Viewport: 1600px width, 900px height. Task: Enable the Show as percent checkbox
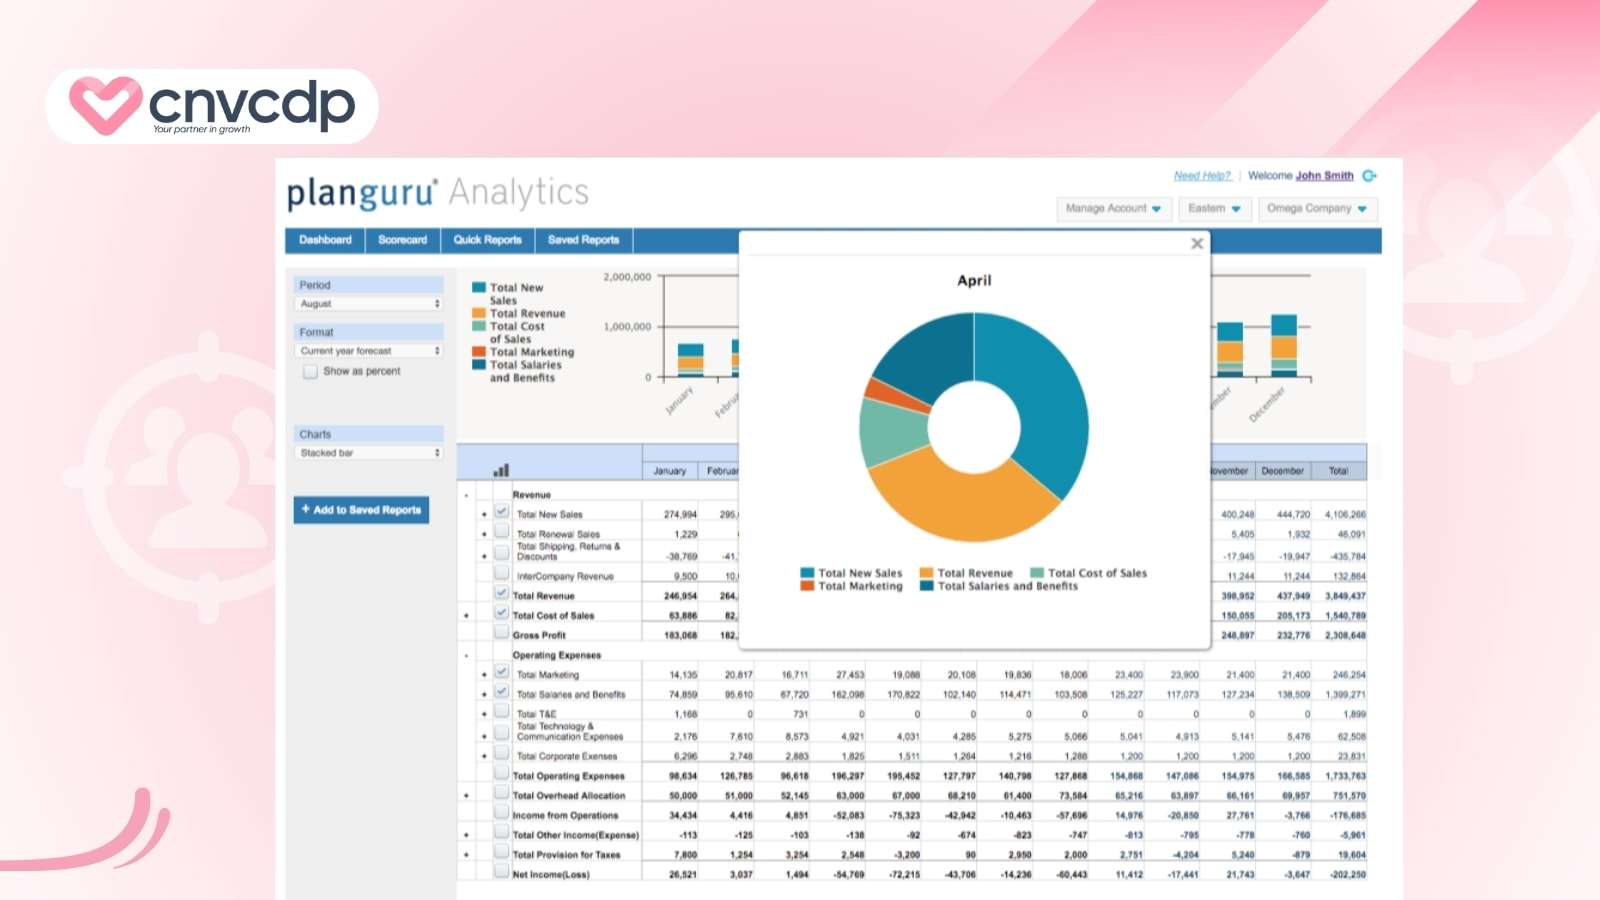pyautogui.click(x=311, y=372)
